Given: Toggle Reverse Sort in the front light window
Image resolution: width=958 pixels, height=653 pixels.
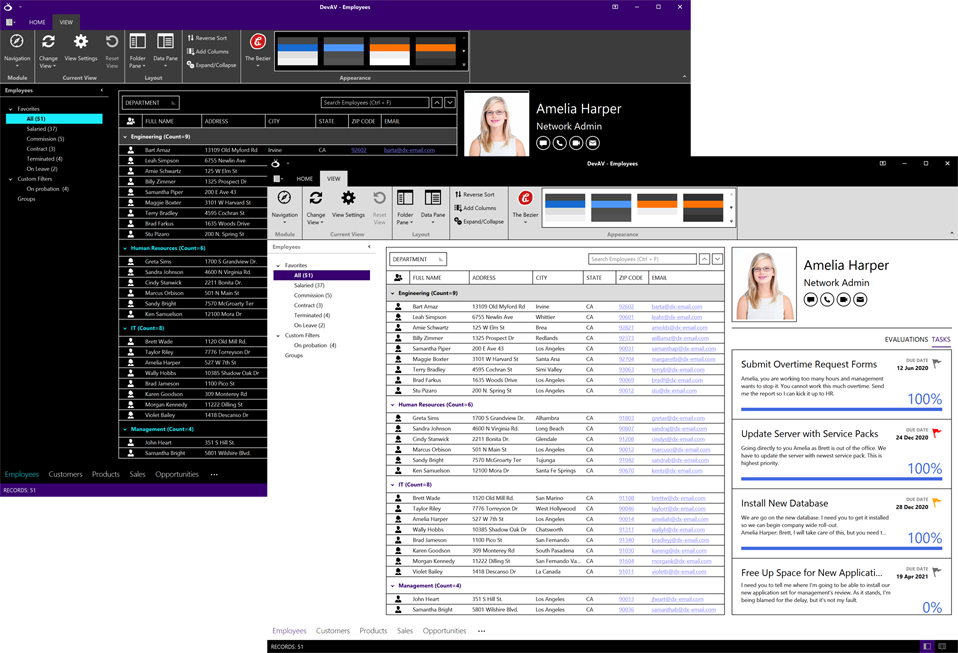Looking at the screenshot, I should click(x=474, y=194).
